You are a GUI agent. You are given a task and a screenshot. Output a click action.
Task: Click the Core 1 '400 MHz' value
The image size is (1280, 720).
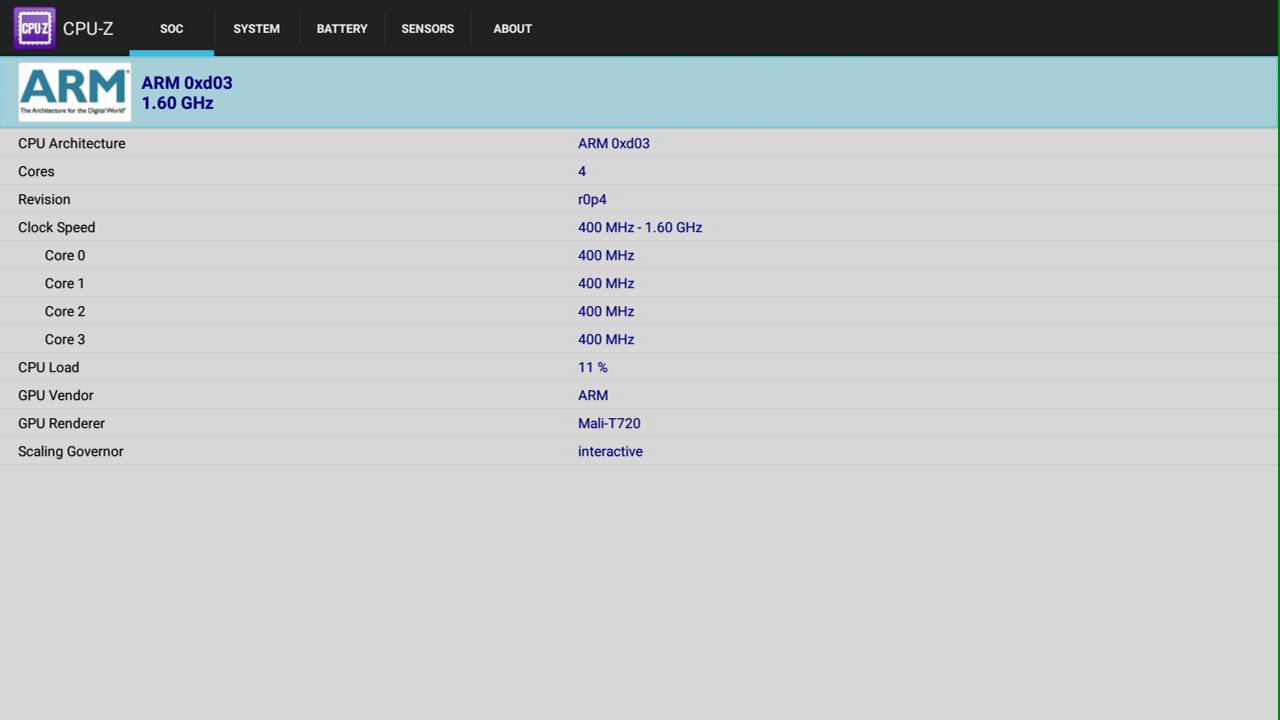pyautogui.click(x=606, y=283)
